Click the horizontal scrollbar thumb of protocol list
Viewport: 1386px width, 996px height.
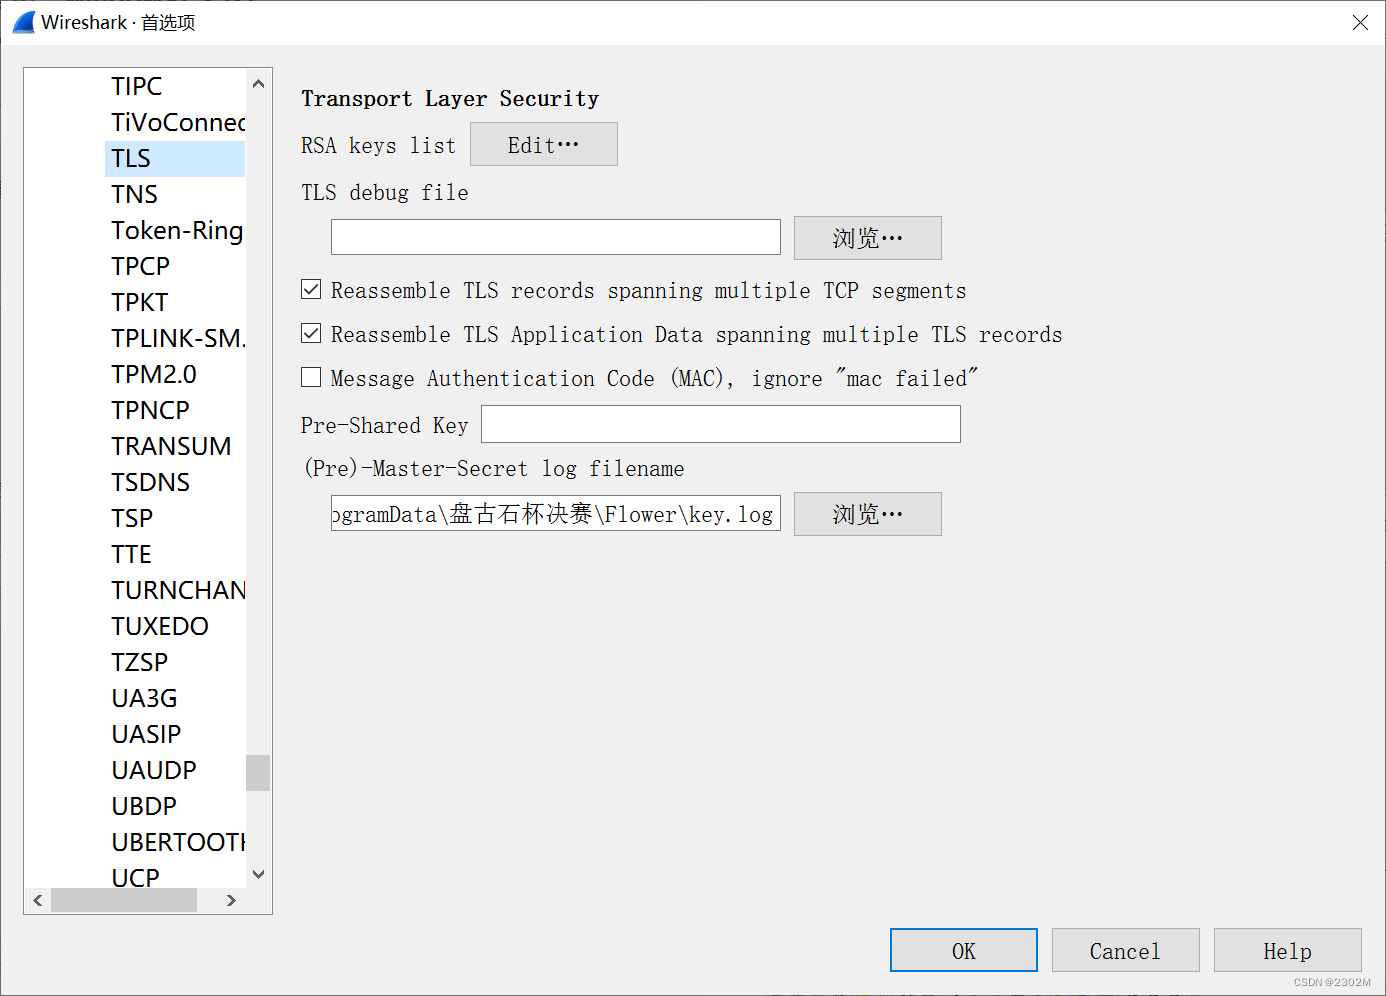click(124, 900)
